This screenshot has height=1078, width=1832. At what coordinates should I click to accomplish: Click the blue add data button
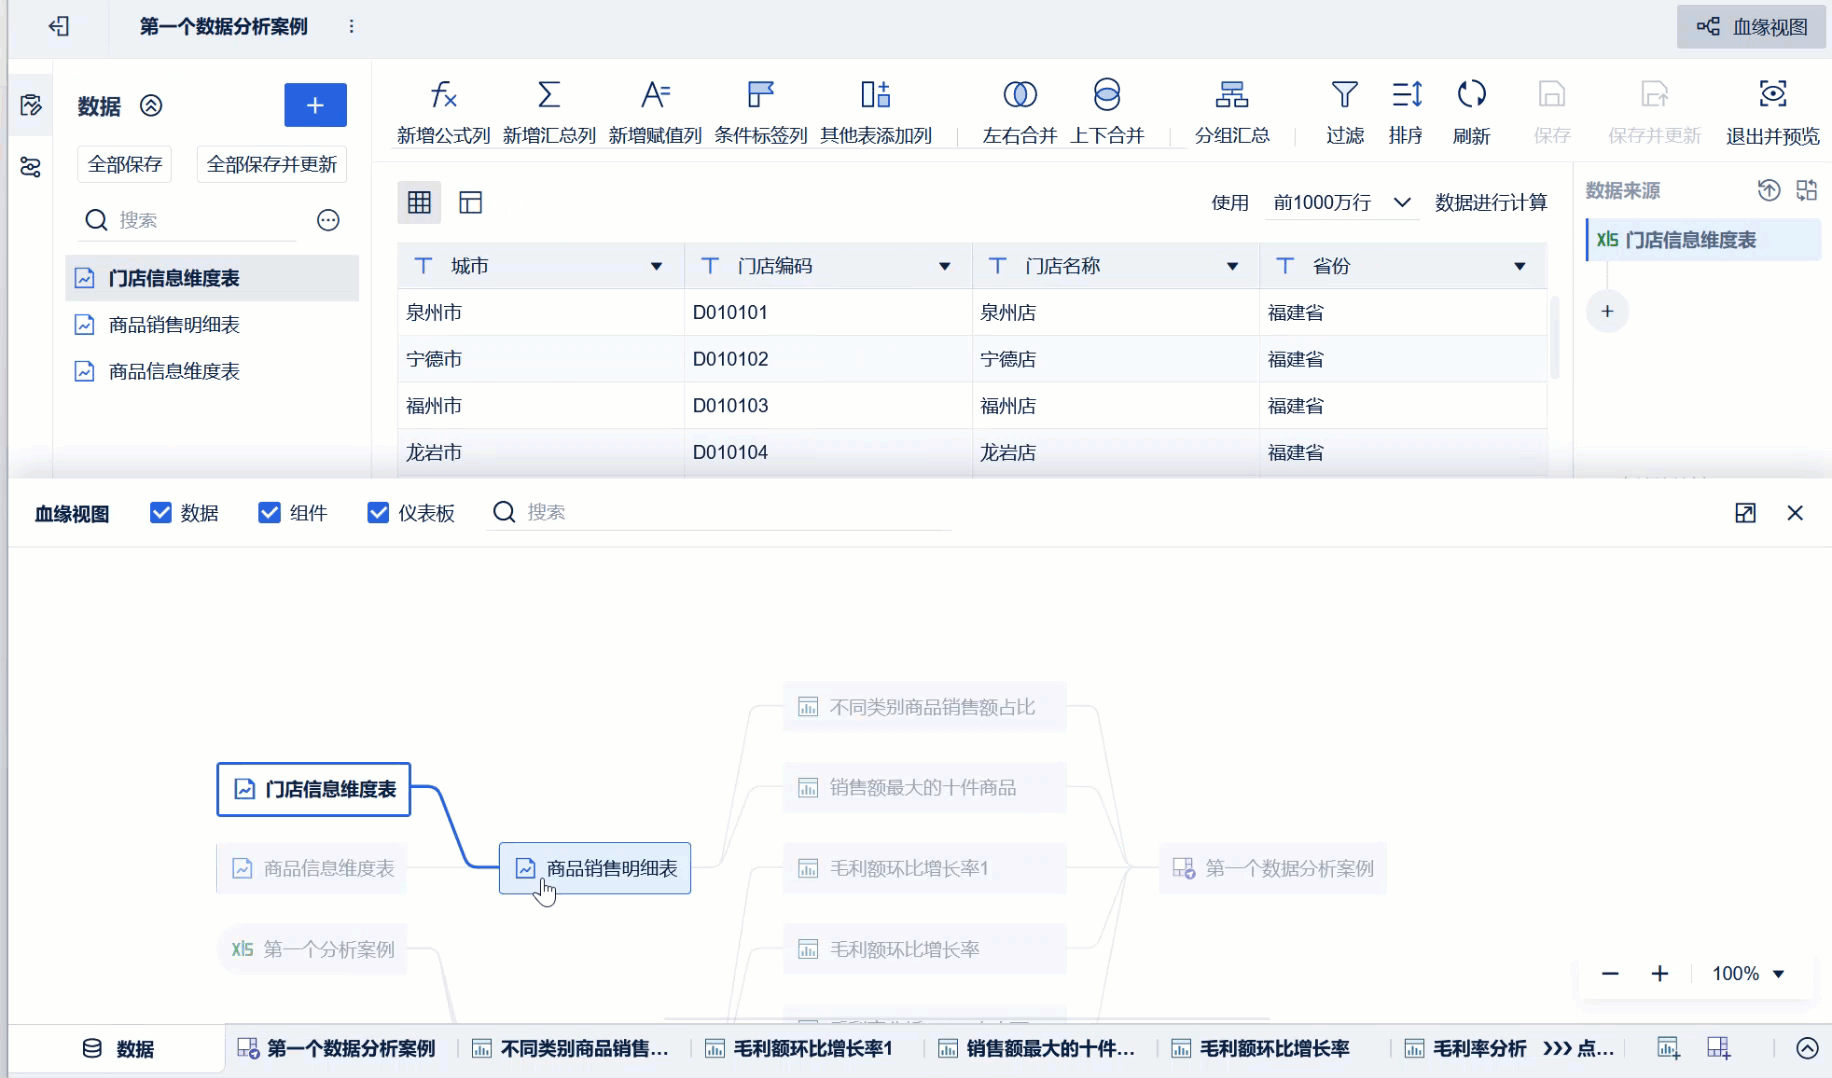coord(315,105)
